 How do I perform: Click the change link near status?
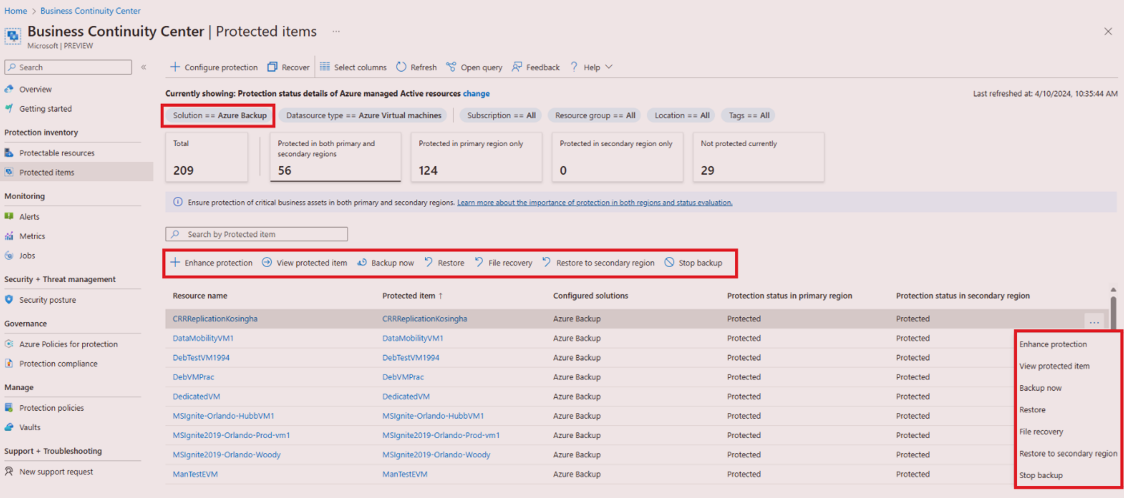tap(476, 93)
